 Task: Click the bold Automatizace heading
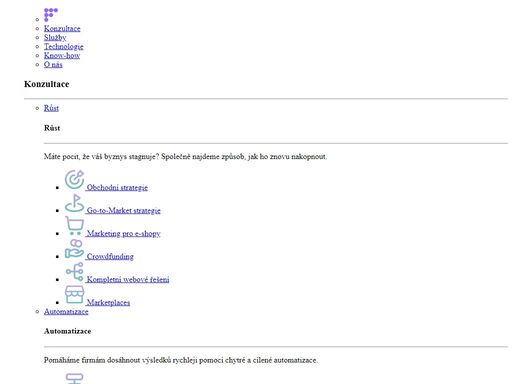click(68, 331)
